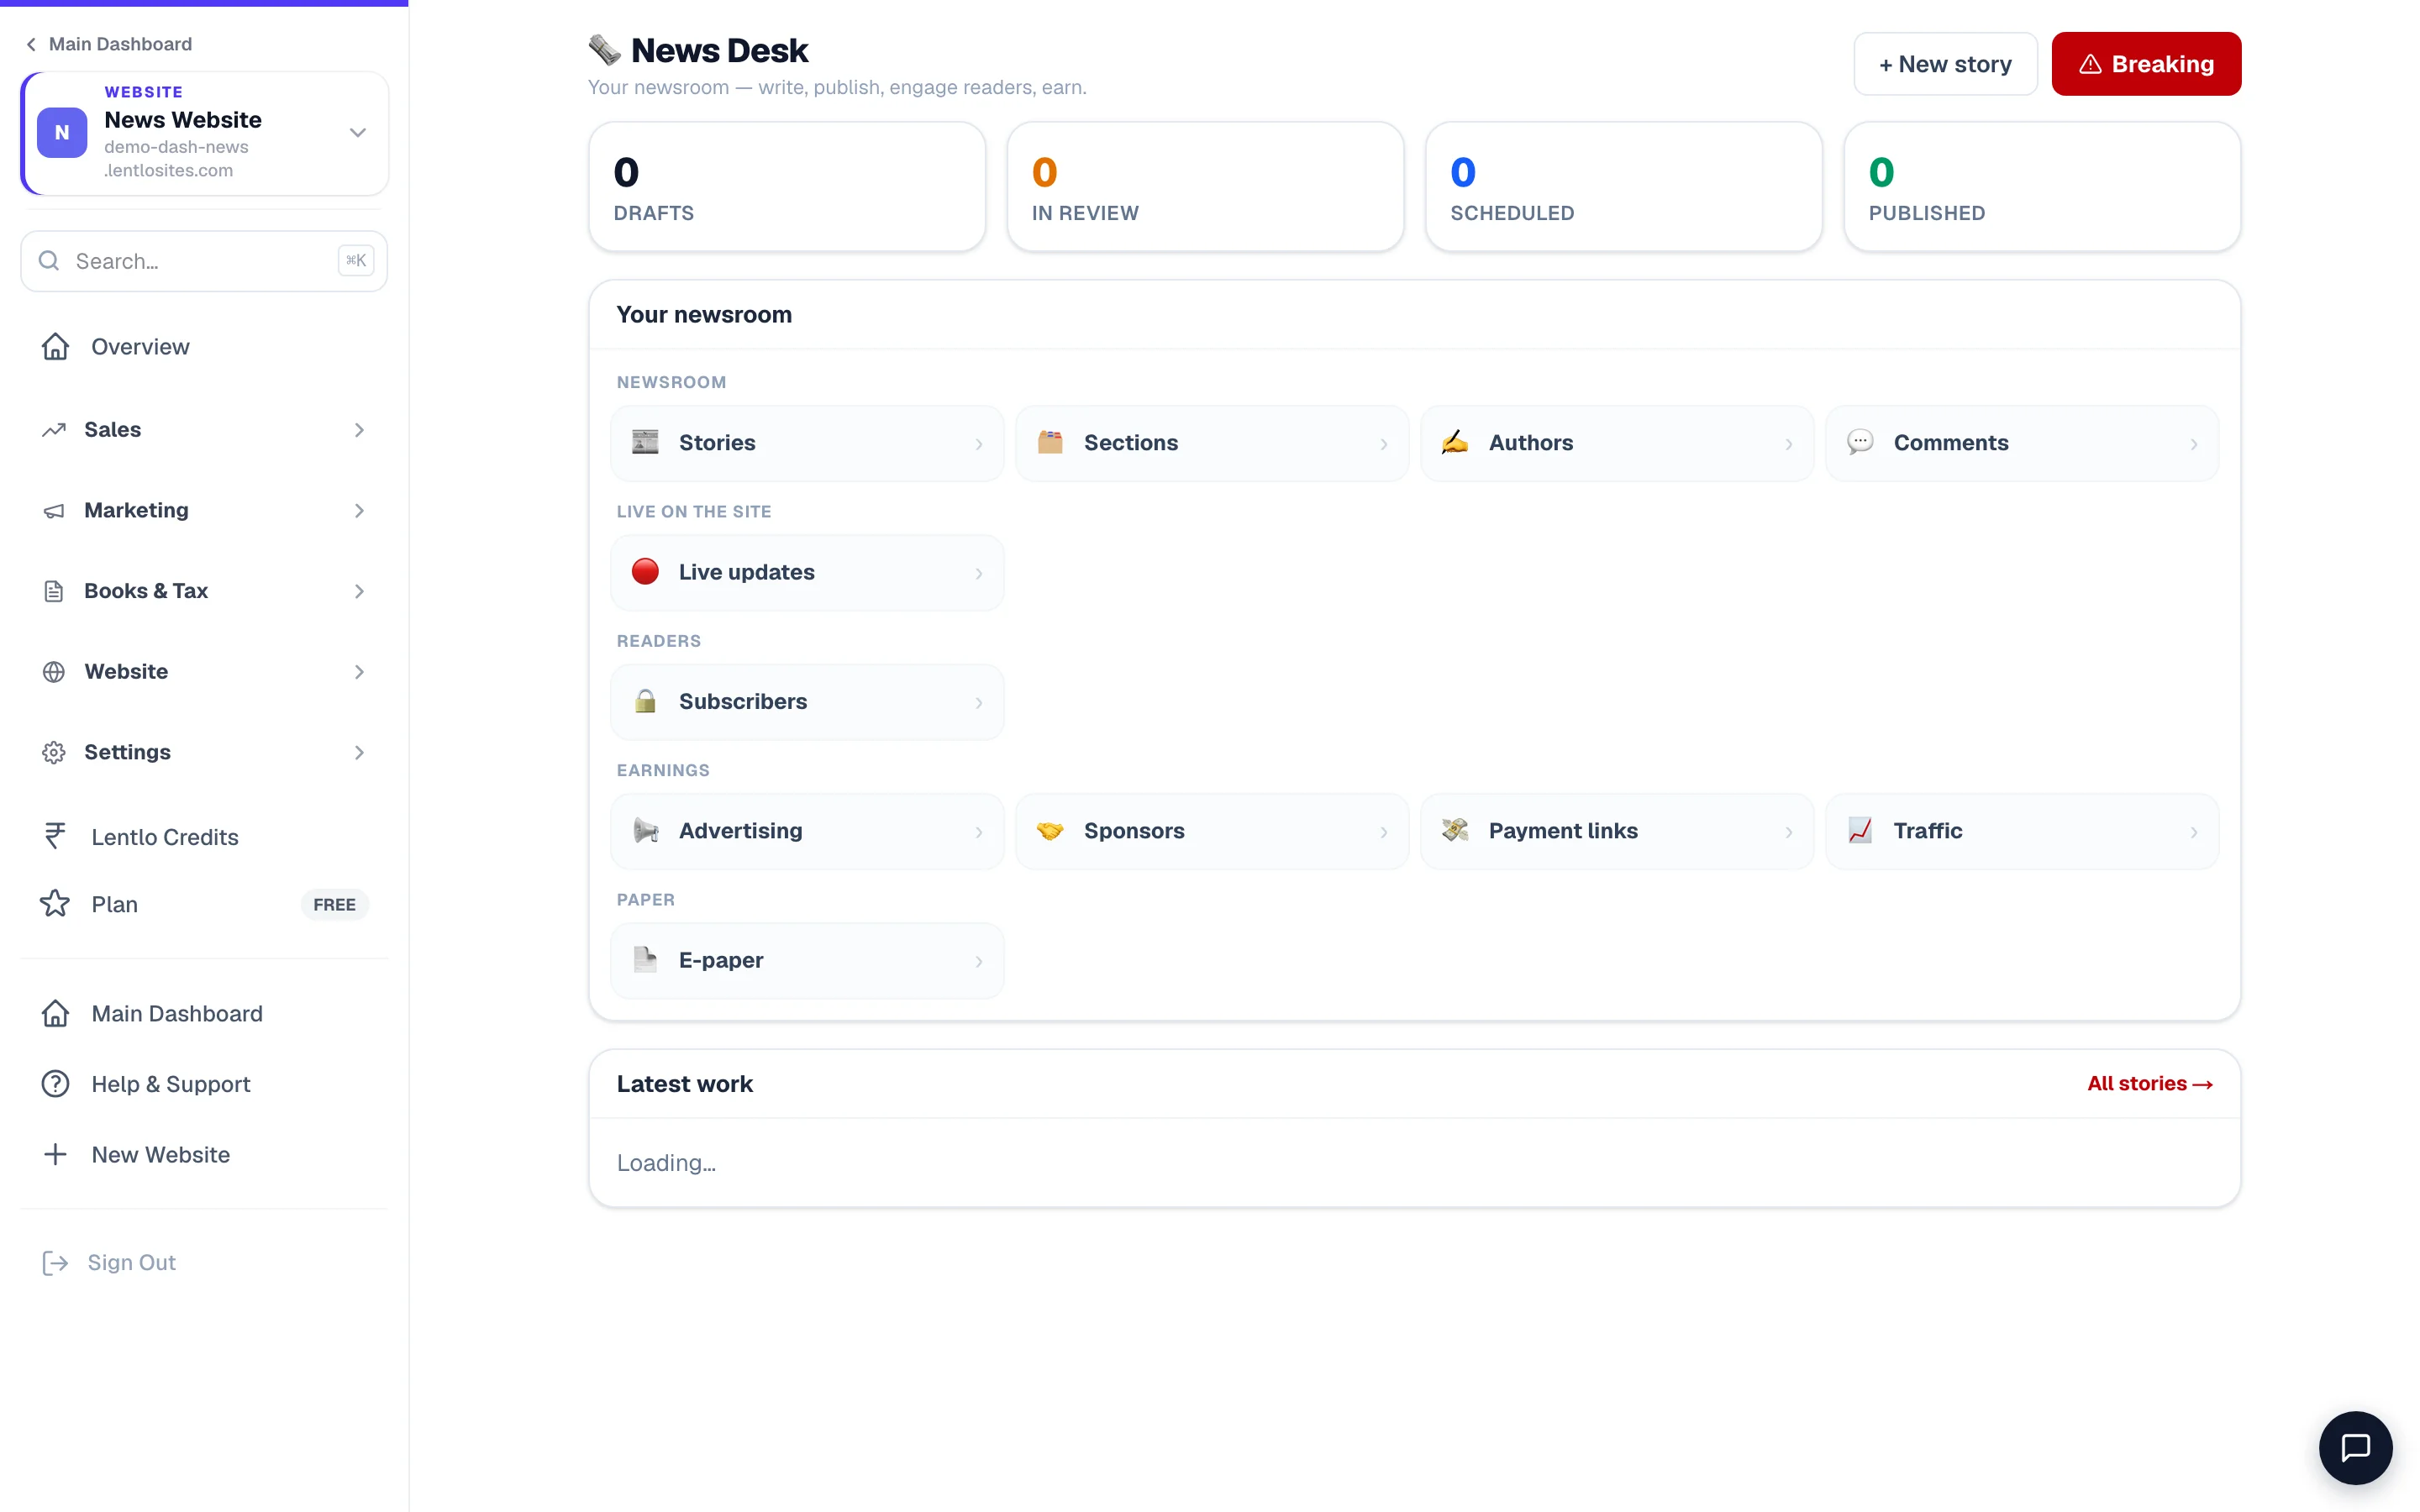Viewport: 2420px width, 1512px height.
Task: Click the Advertising megaphone icon
Action: tap(645, 830)
